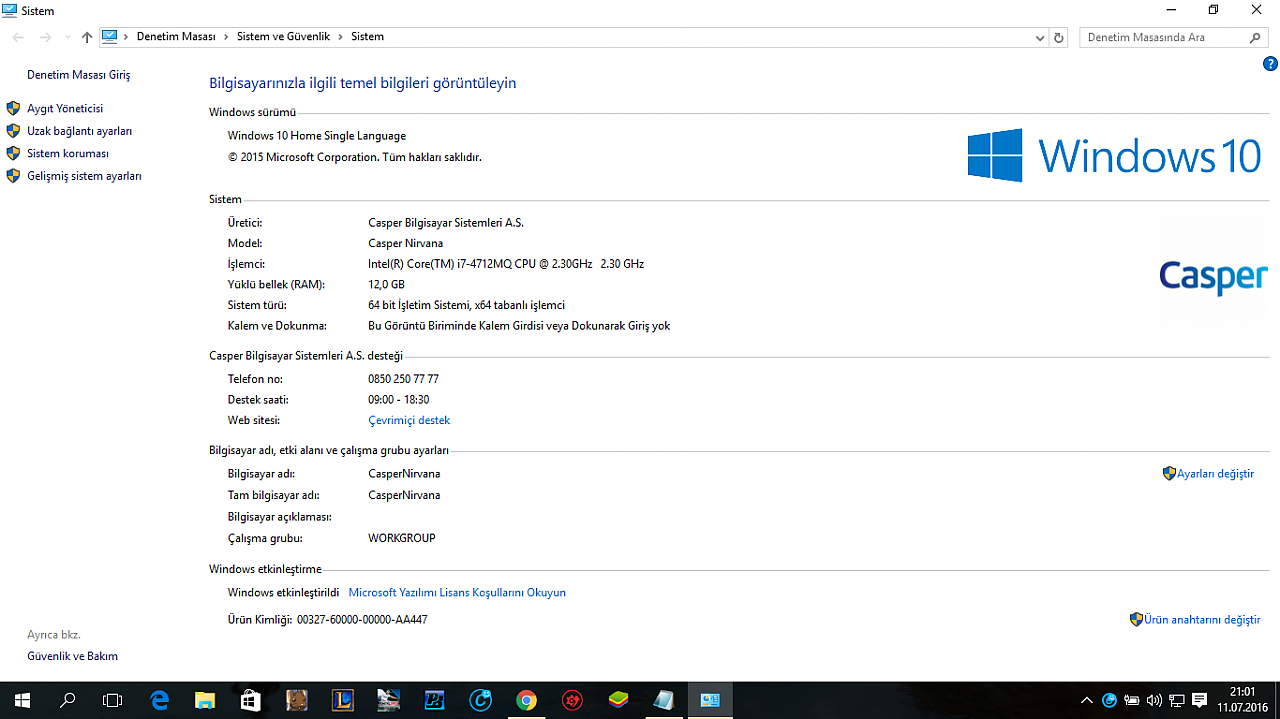Open the Windows Store taskbar icon

click(251, 701)
